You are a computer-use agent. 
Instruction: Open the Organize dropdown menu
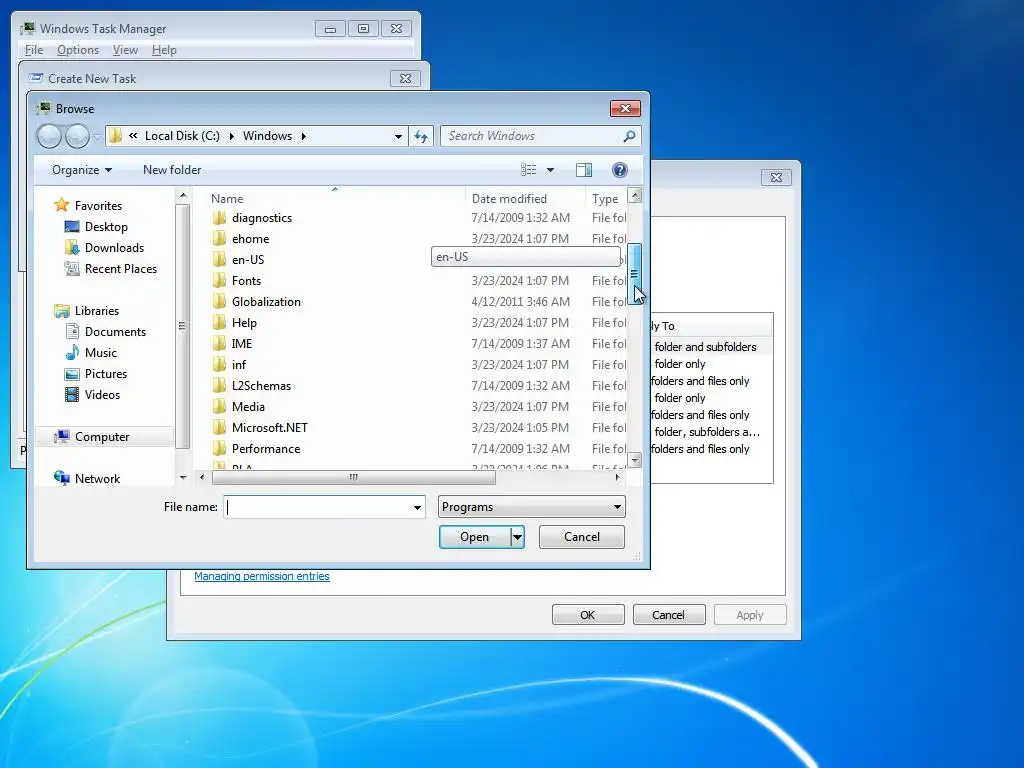pos(82,170)
